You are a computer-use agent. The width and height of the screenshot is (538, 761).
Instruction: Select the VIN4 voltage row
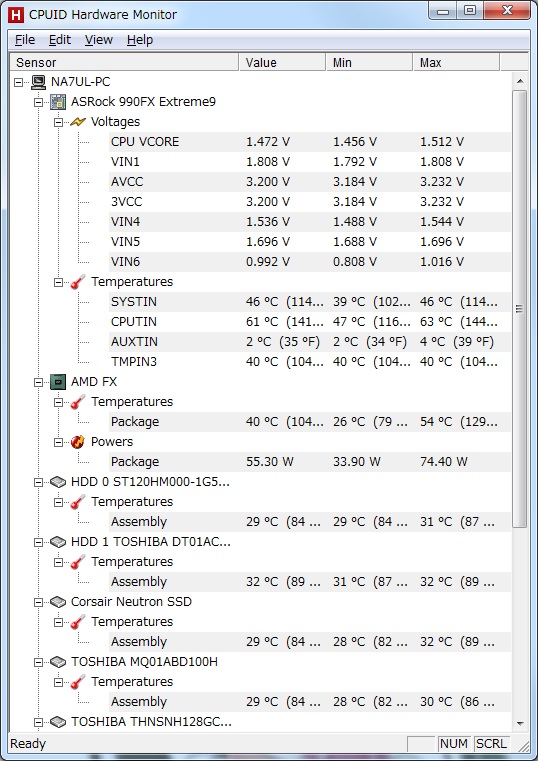point(310,222)
